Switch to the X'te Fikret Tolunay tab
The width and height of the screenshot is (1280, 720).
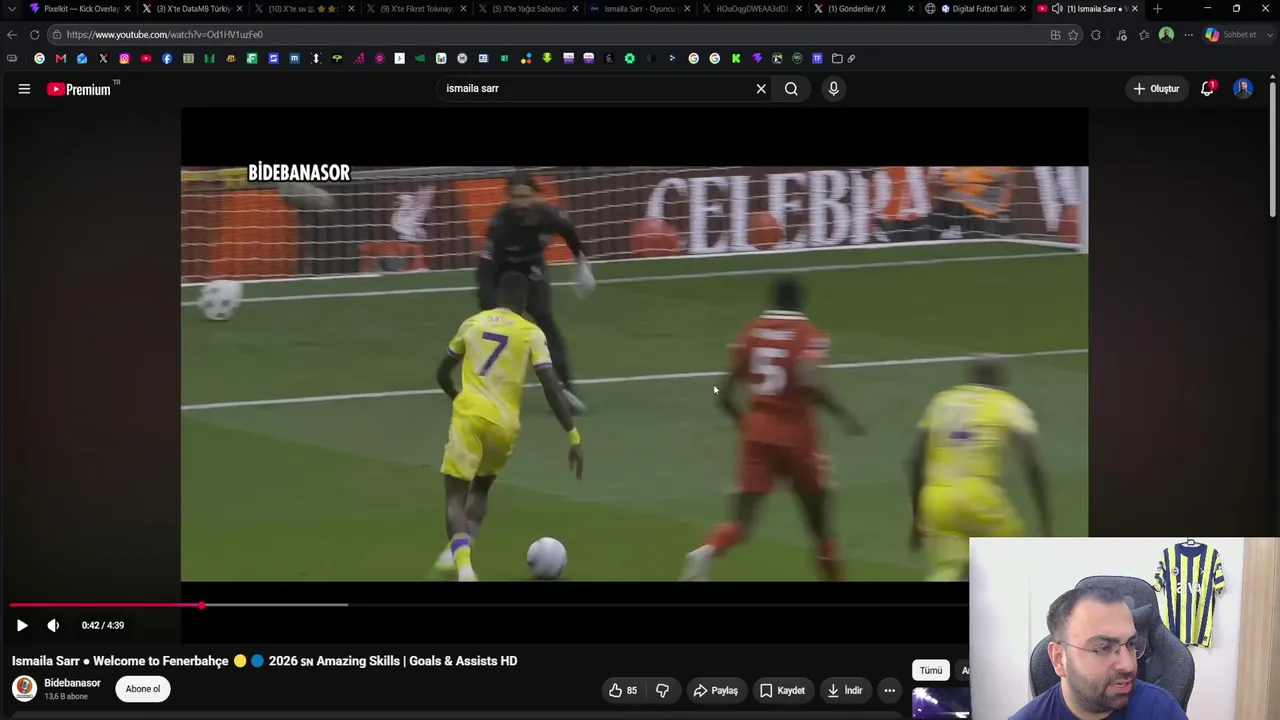[416, 9]
